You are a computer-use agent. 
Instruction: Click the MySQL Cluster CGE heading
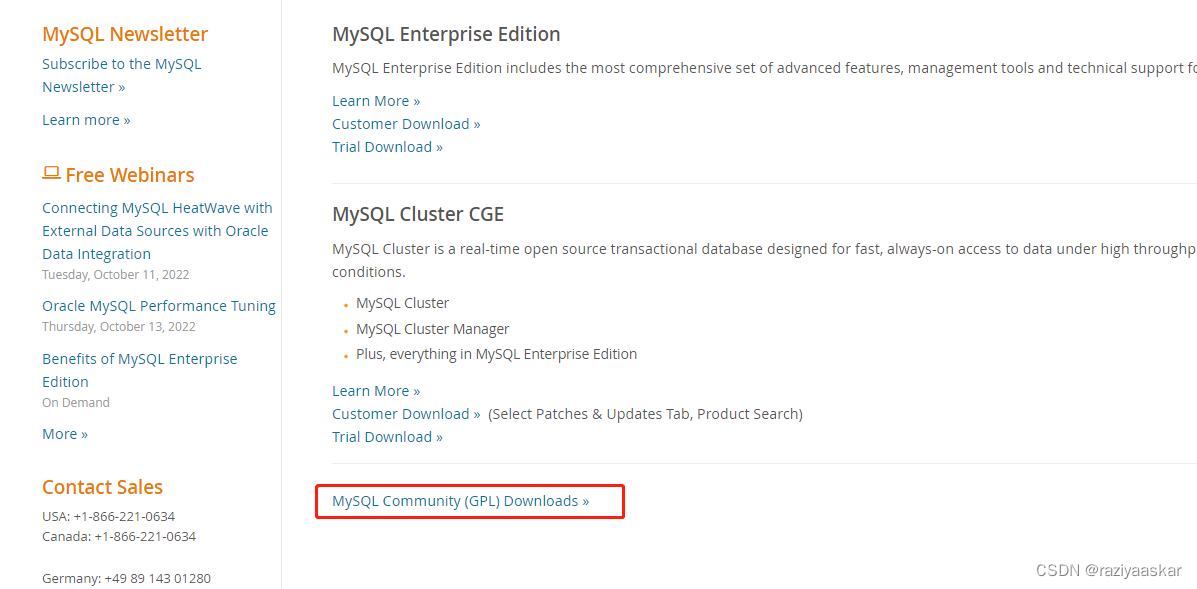418,213
